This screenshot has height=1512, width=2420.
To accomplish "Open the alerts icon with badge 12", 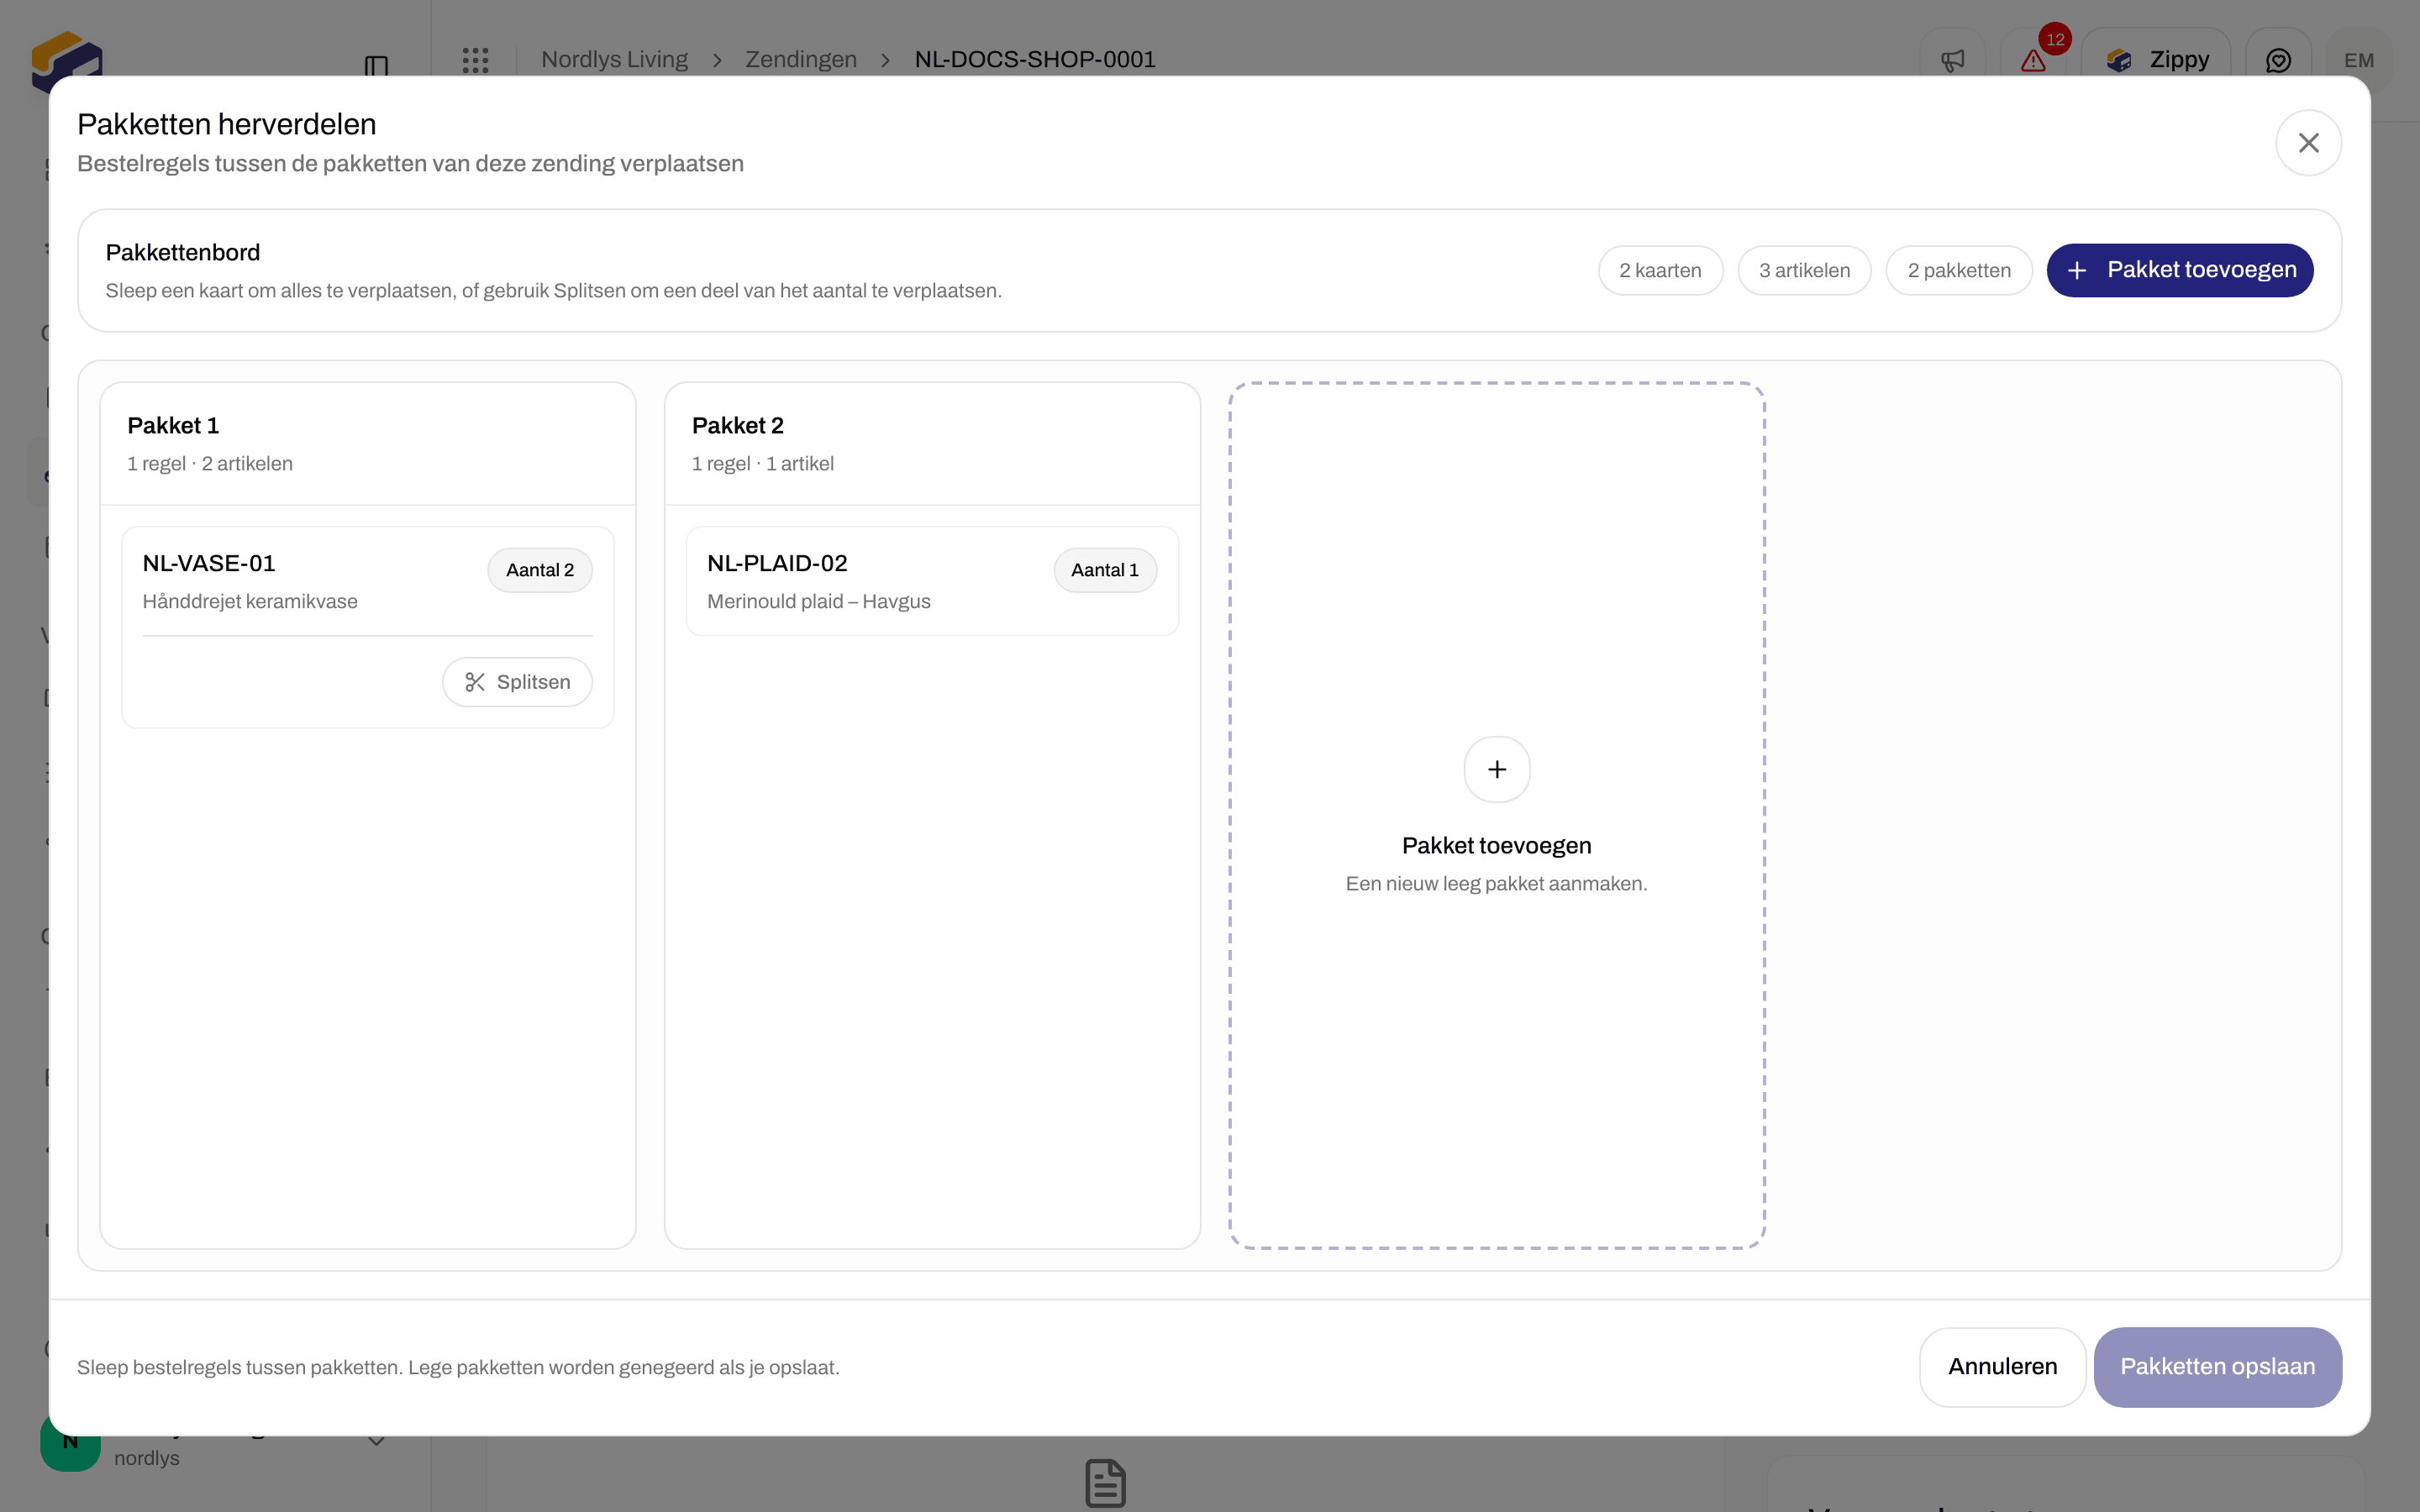I will 2033,60.
